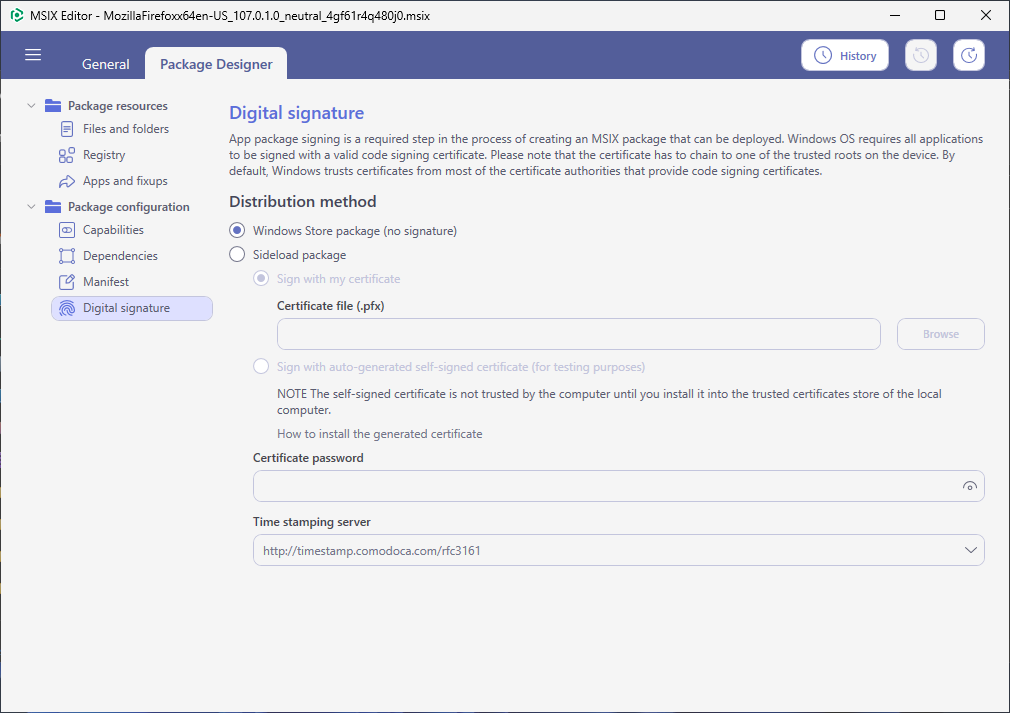Click the Distribution method heading

[303, 202]
